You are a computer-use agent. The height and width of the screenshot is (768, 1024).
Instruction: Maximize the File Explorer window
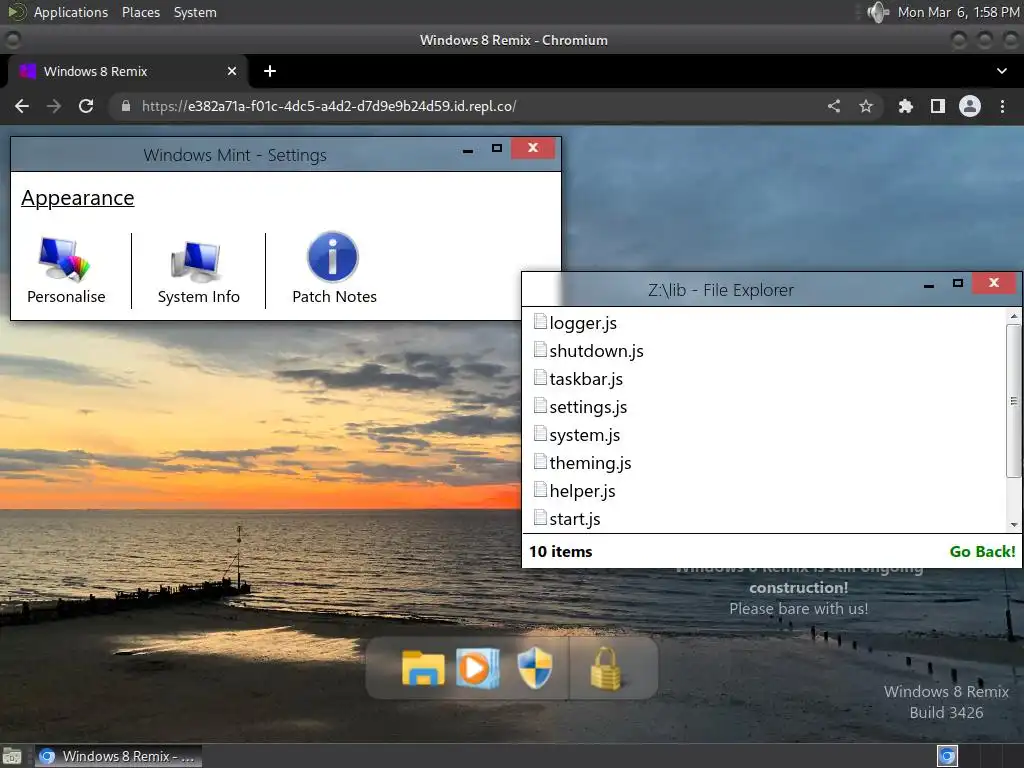click(x=957, y=283)
